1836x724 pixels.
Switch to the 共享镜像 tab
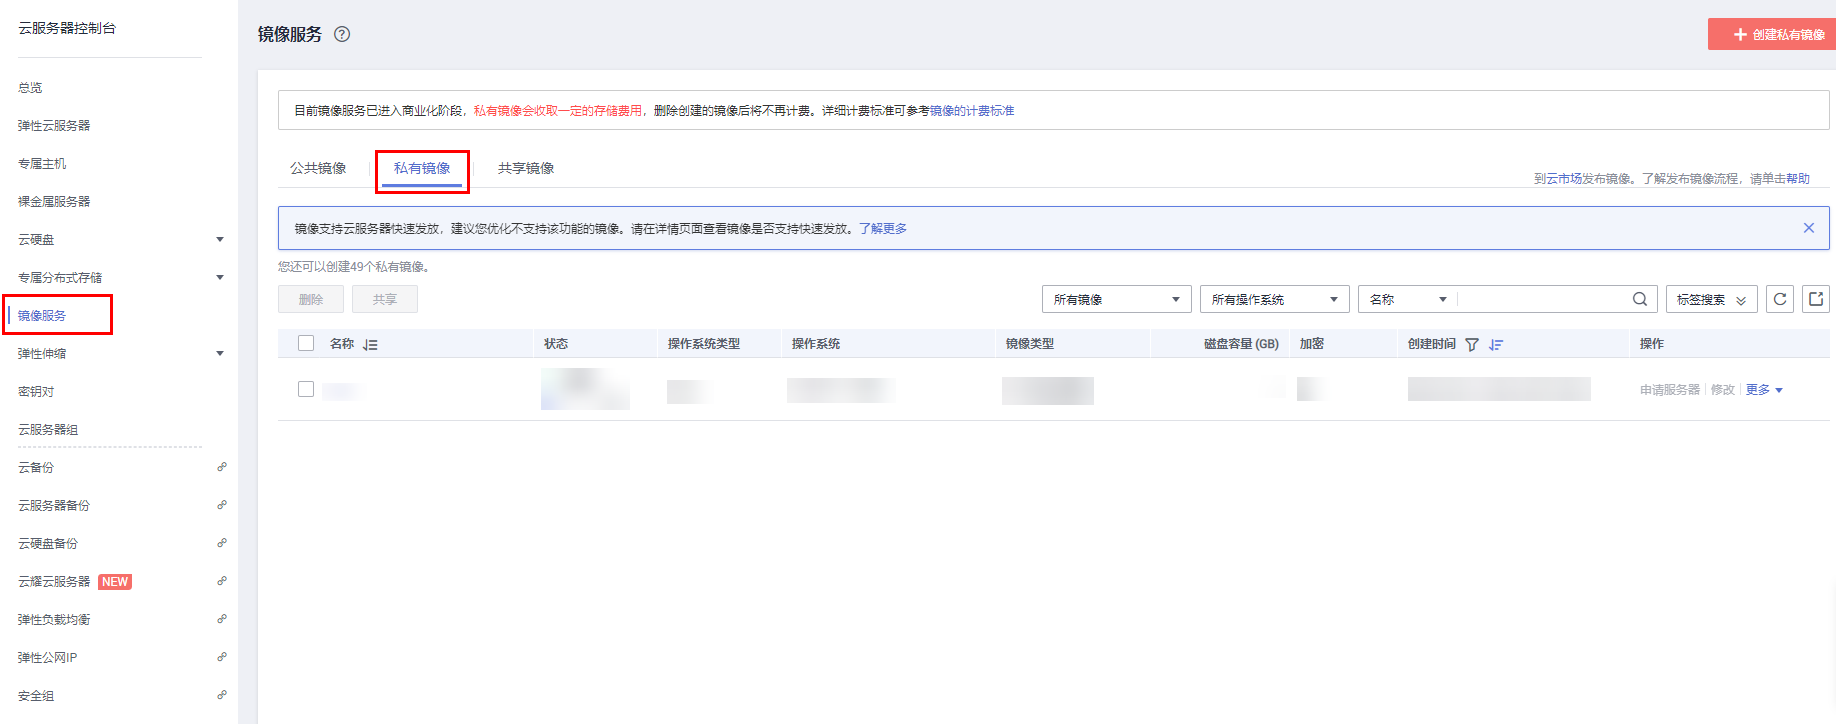(526, 168)
